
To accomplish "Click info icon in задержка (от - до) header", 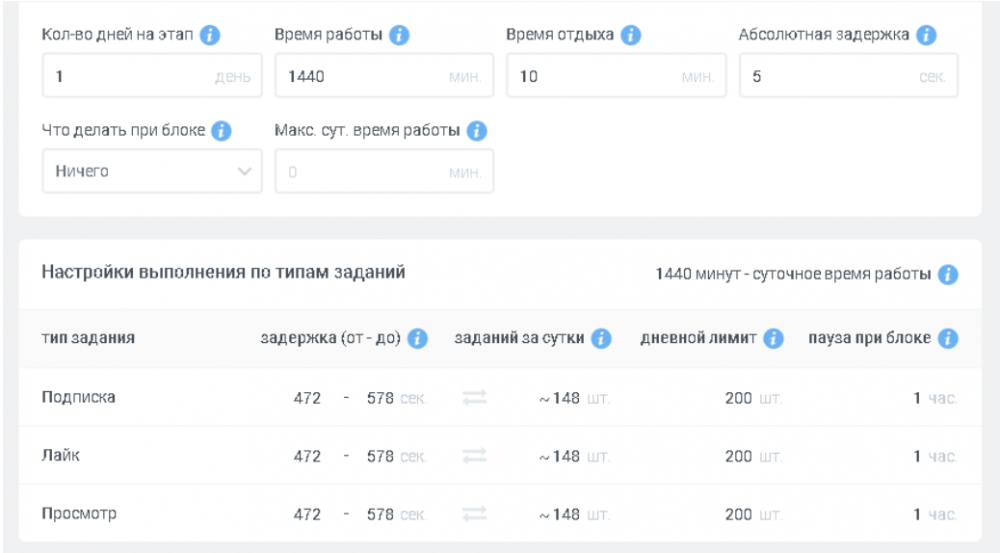I will point(418,339).
